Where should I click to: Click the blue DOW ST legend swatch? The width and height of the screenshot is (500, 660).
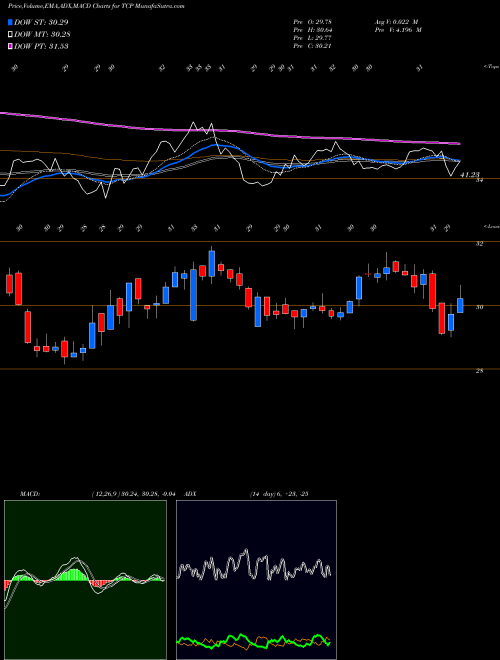[x=11, y=22]
